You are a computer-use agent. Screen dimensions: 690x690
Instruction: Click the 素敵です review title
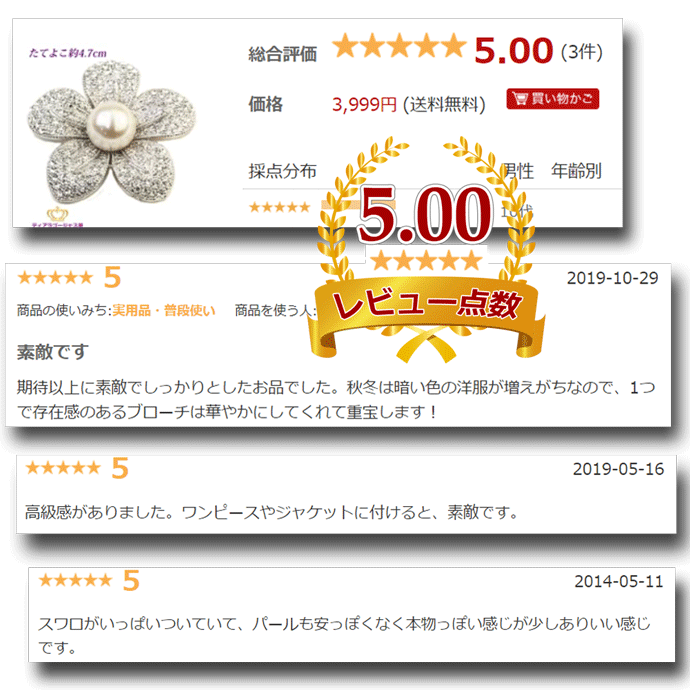coord(53,352)
